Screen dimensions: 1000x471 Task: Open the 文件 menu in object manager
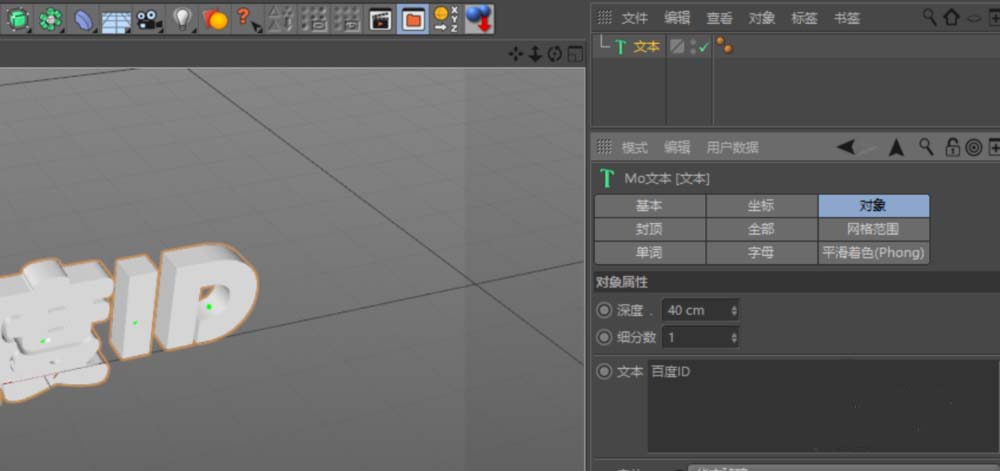(635, 18)
